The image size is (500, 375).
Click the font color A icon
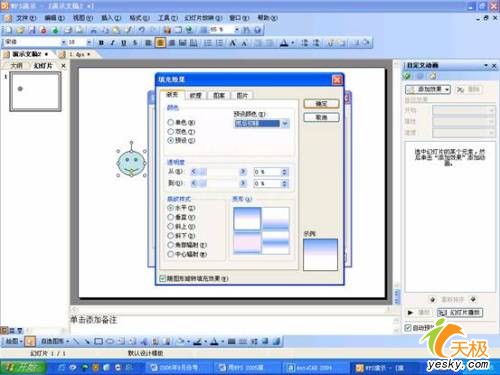[x=284, y=43]
